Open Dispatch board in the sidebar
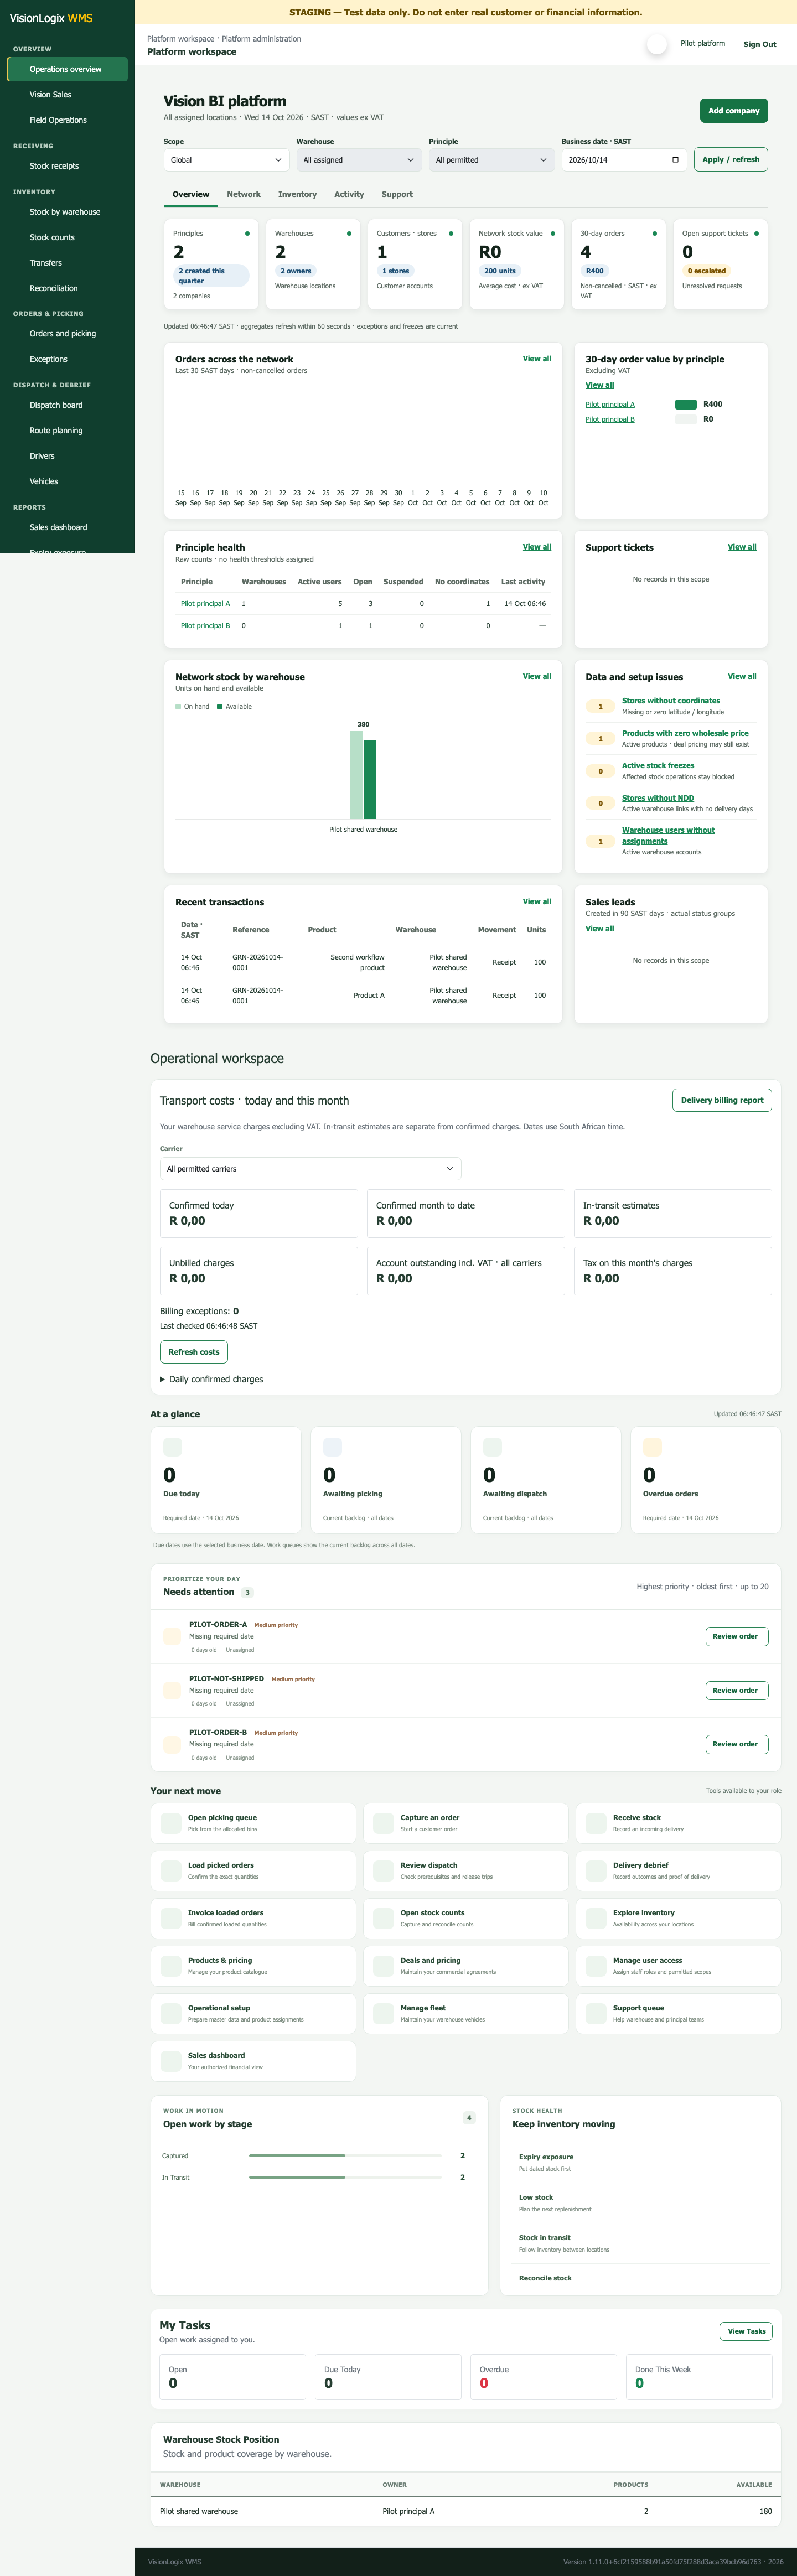797x2576 pixels. pyautogui.click(x=67, y=405)
